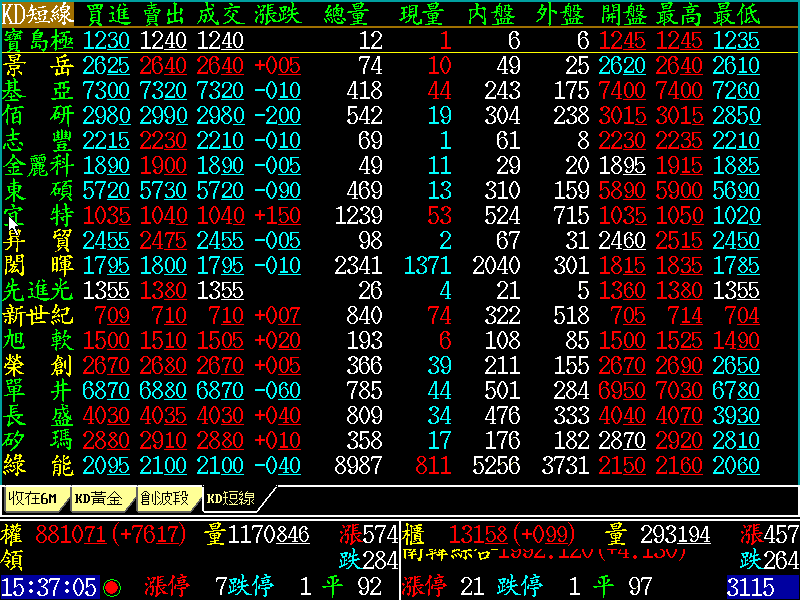800x600 pixels.
Task: Click the 總量 column header
Action: [354, 14]
